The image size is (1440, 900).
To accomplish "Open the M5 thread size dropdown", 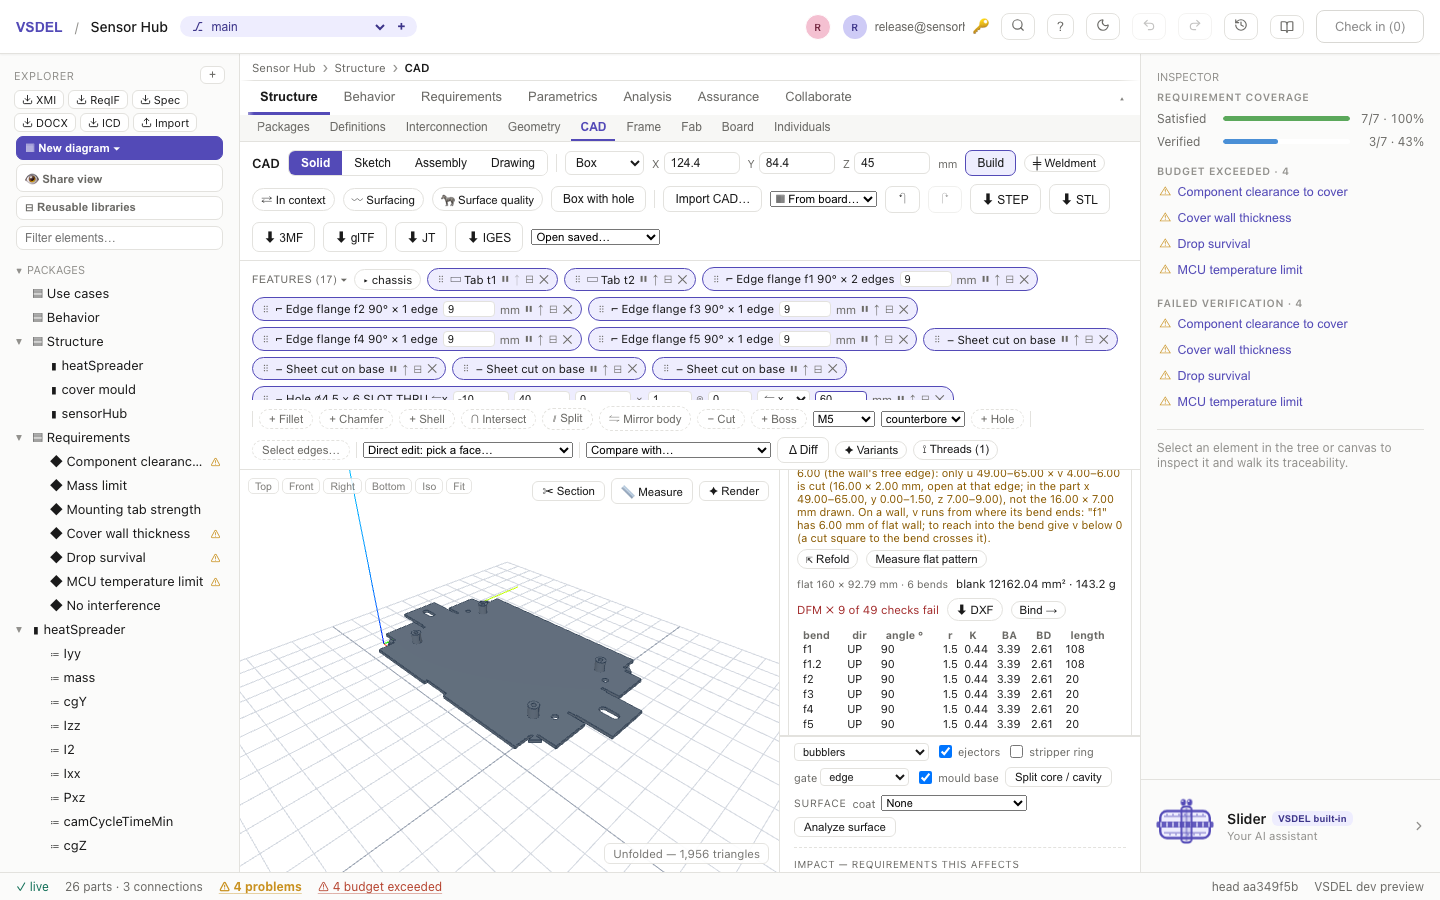I will 843,419.
